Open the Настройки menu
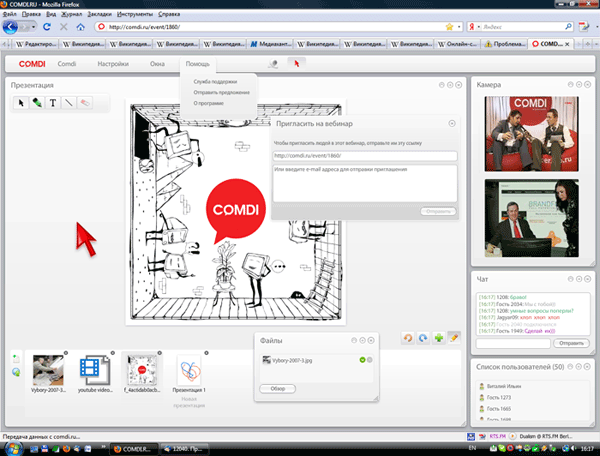600x456 pixels. tap(113, 64)
